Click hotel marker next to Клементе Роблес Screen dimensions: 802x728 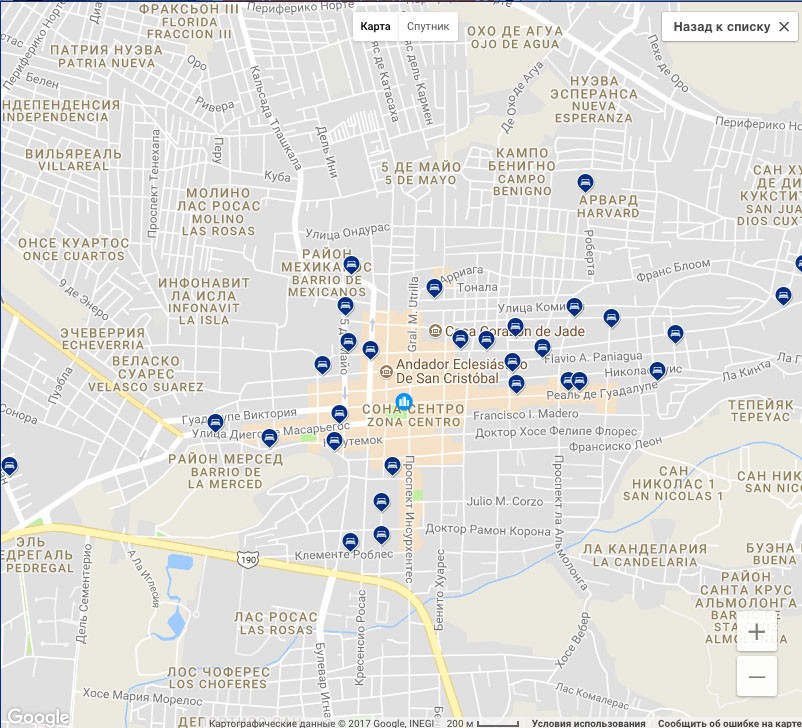coord(350,541)
